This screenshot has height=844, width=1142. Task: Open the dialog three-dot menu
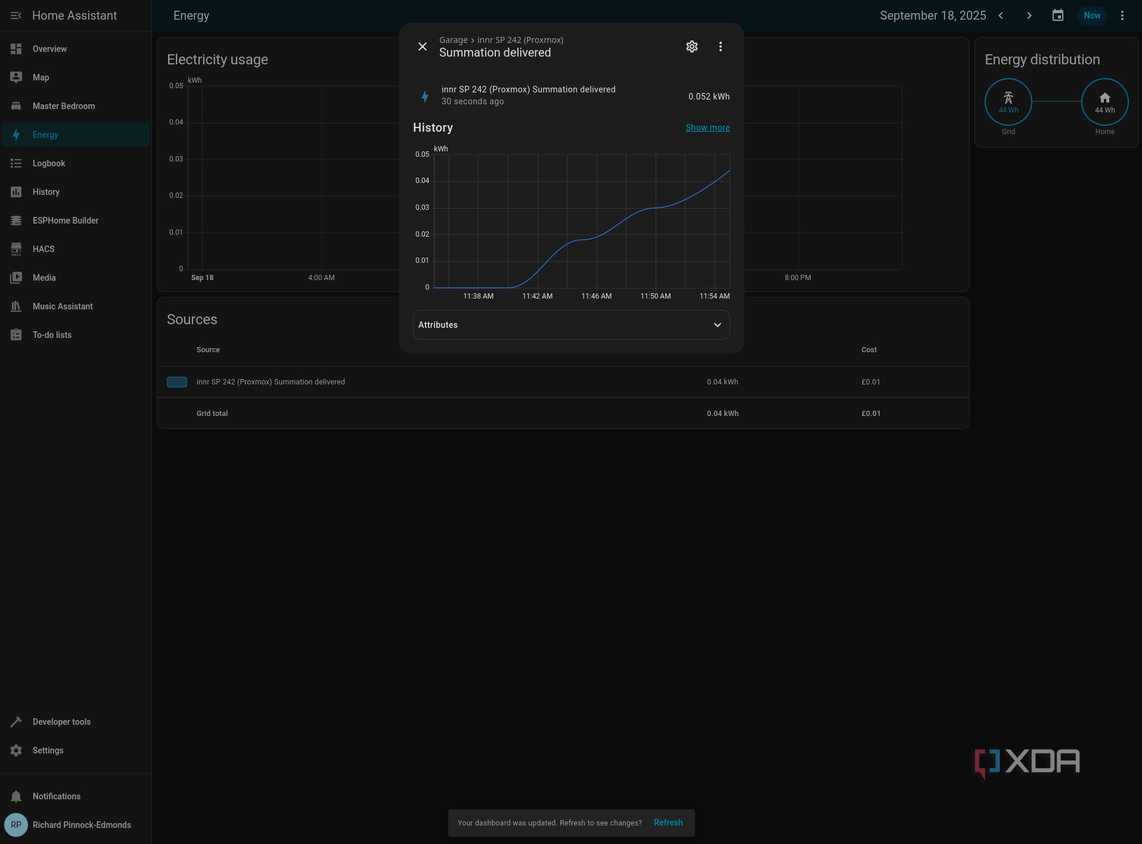point(720,47)
